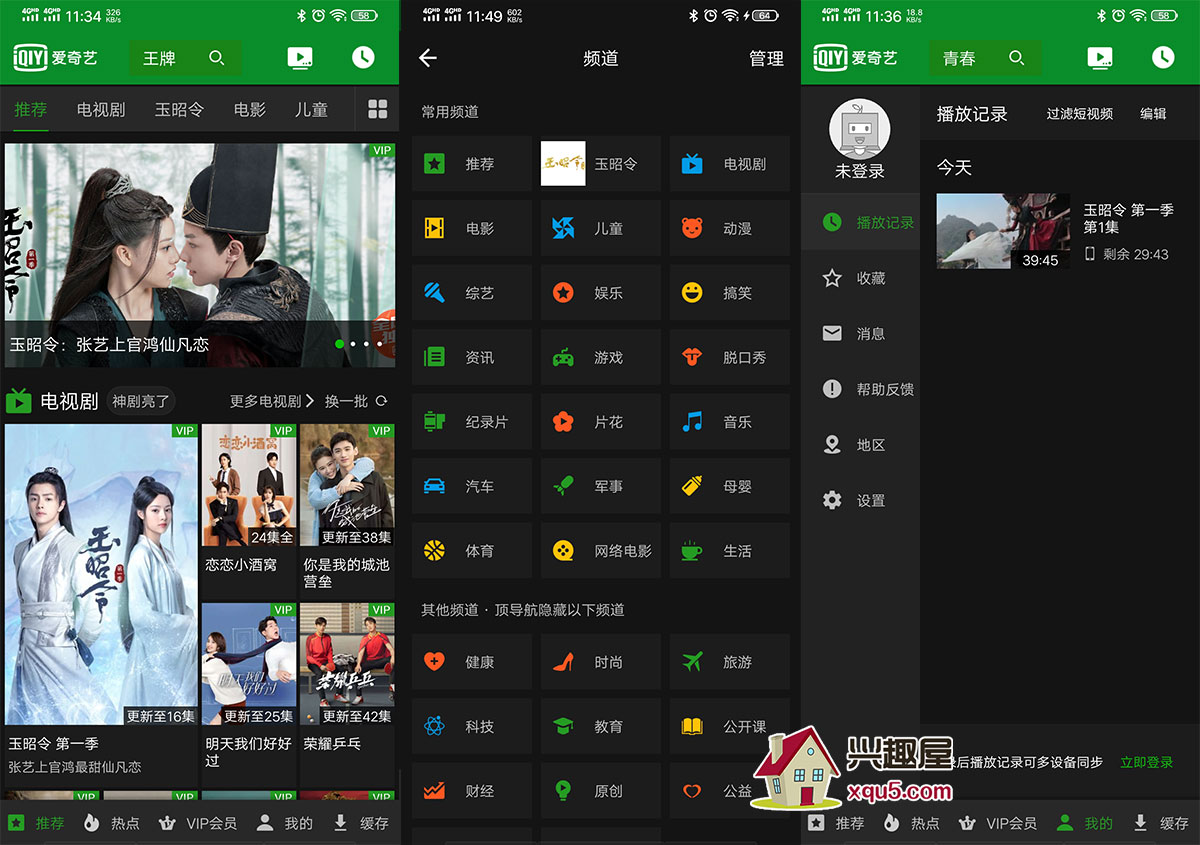
Task: Open 缓存 in the home screen bottom bar
Action: 362,823
